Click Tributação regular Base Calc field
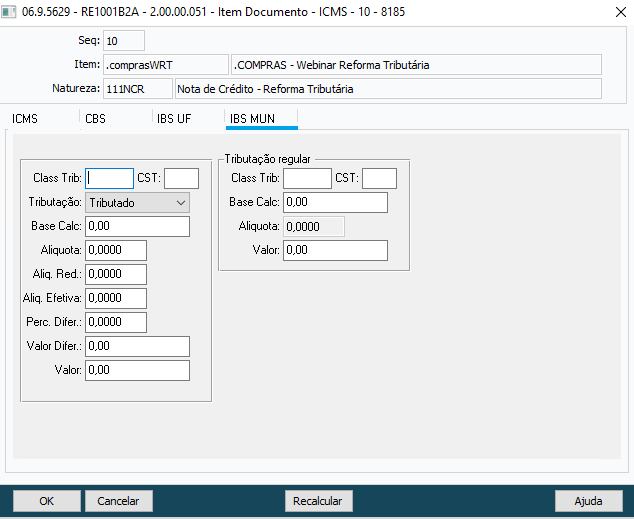 pos(336,203)
